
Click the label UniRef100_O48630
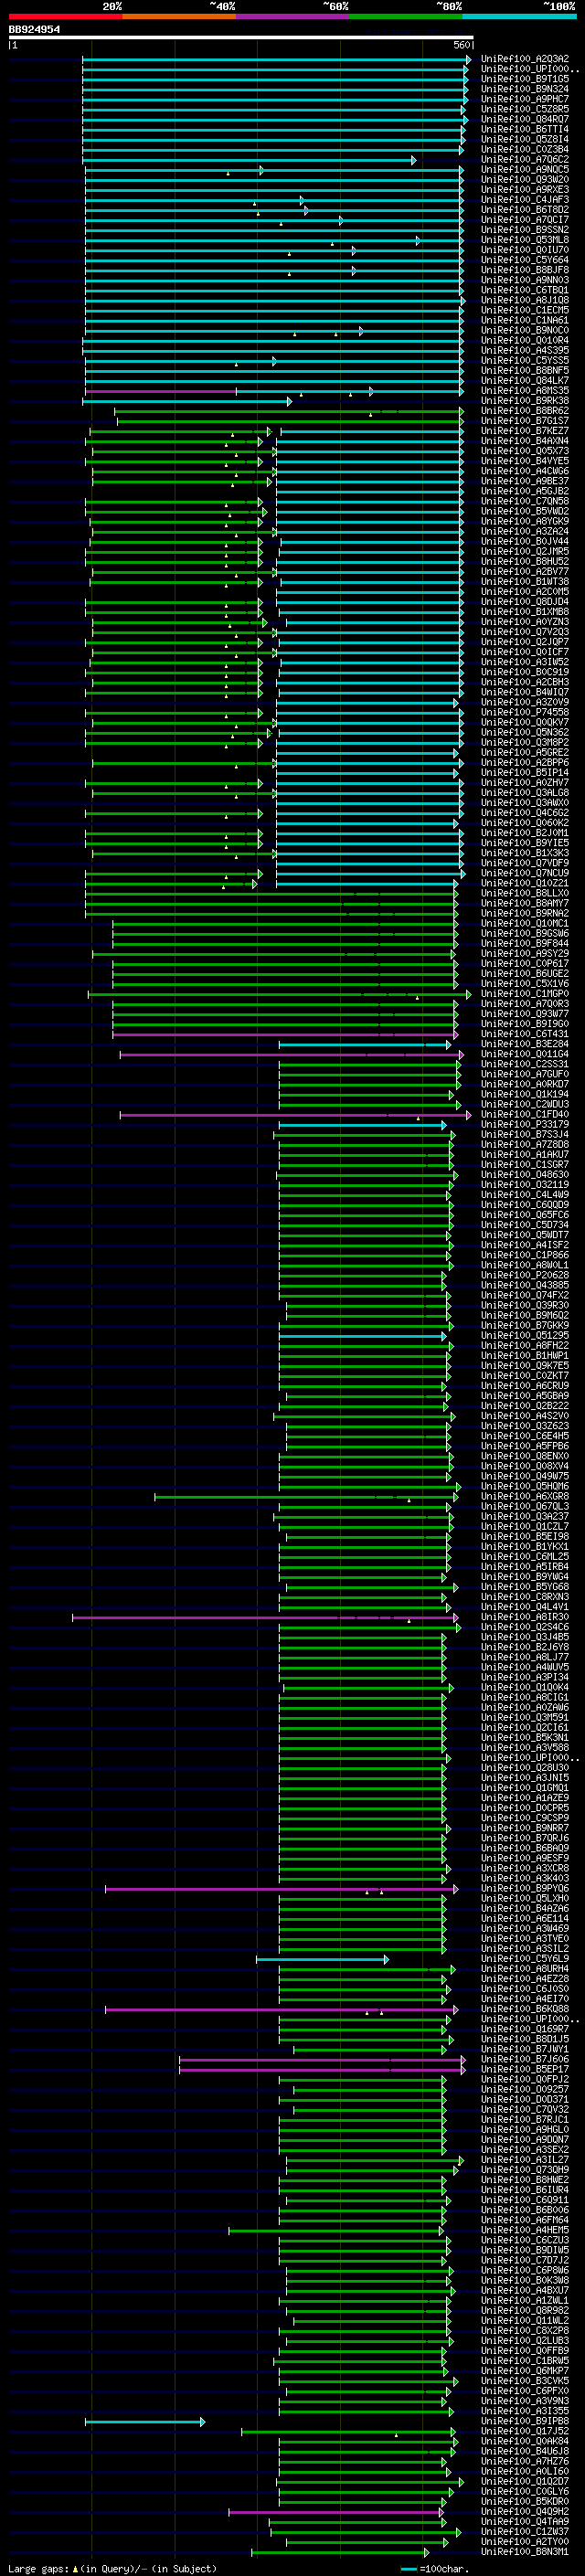pyautogui.click(x=525, y=1175)
